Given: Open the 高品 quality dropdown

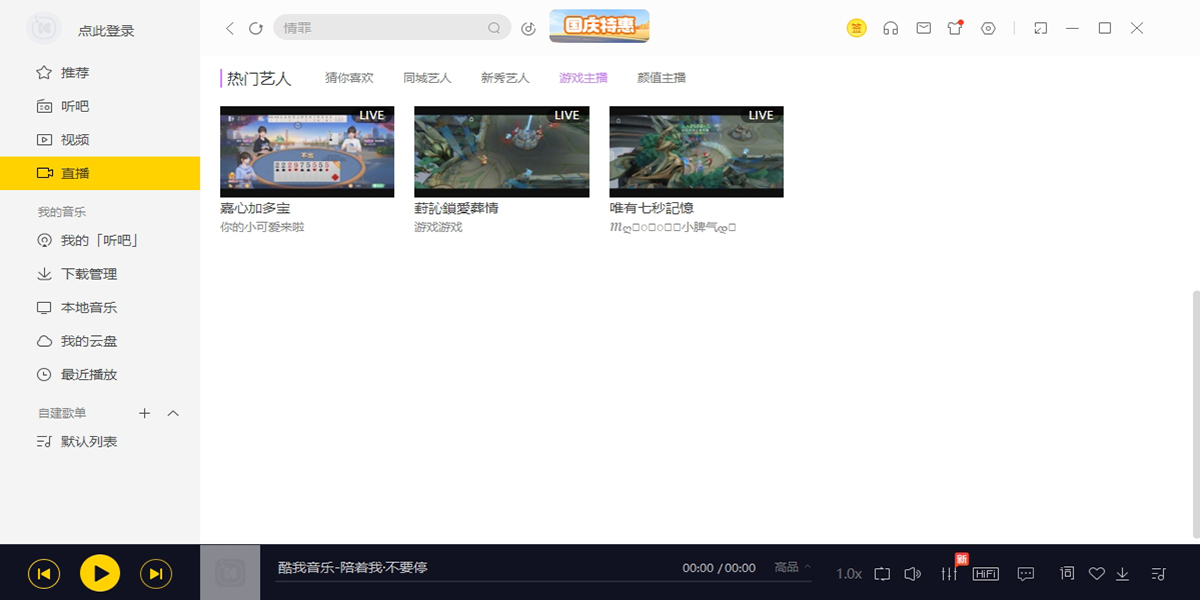Looking at the screenshot, I should tap(793, 568).
